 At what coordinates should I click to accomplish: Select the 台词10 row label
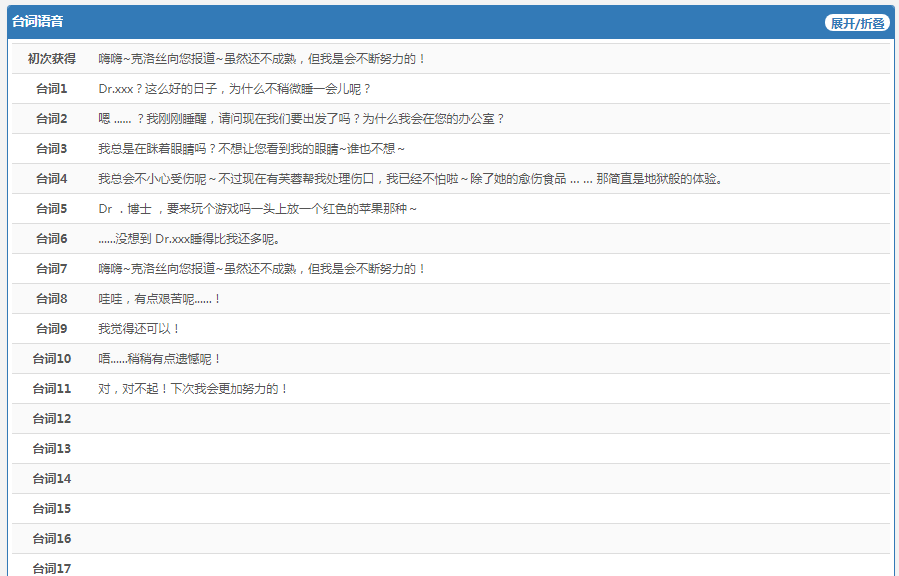click(51, 359)
